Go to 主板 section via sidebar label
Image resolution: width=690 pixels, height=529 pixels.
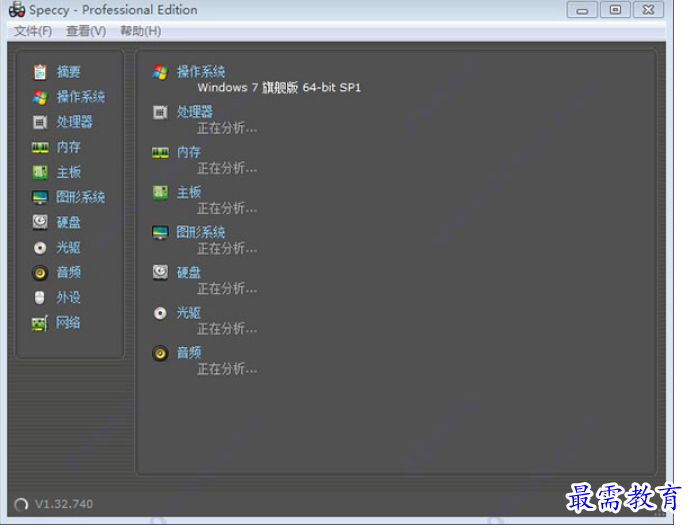(x=69, y=172)
